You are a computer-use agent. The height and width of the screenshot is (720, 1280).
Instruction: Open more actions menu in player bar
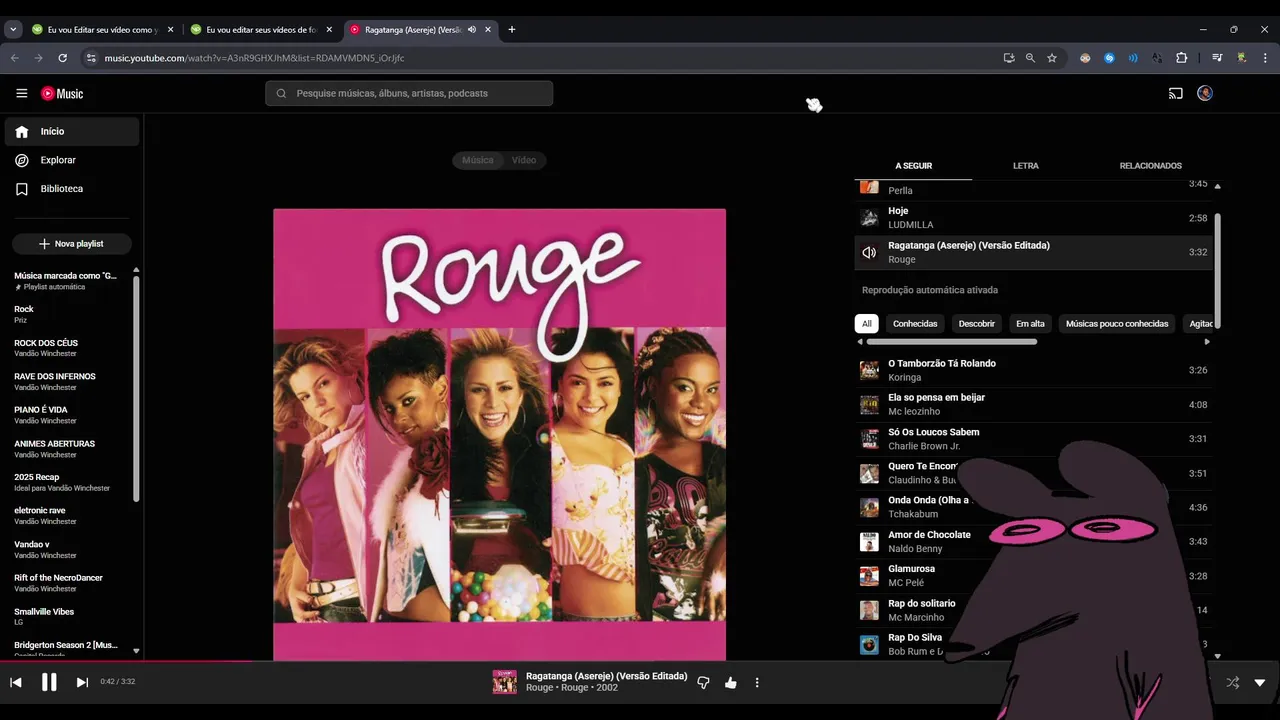757,683
